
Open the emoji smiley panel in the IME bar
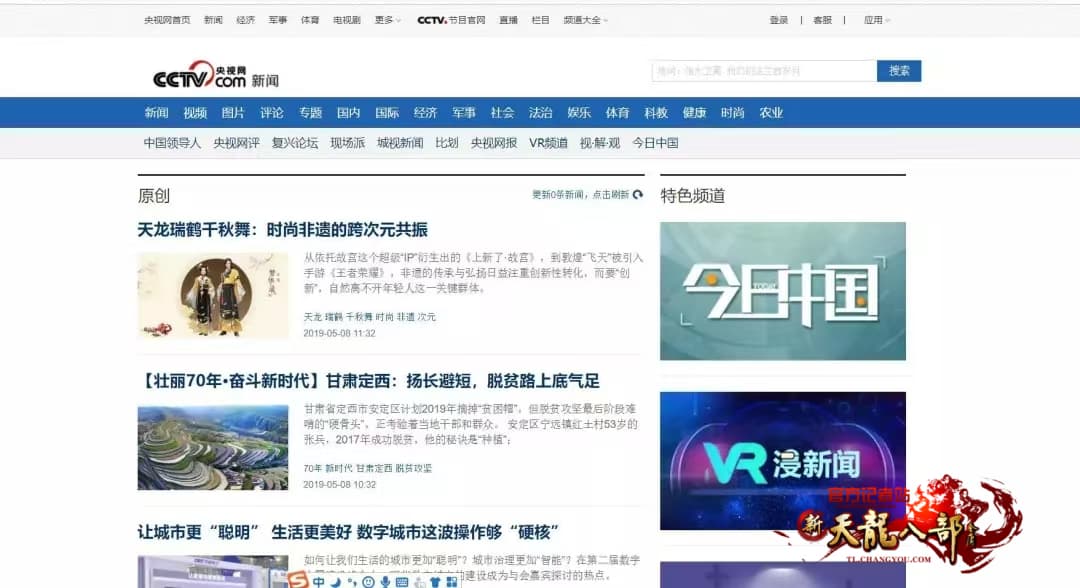[368, 582]
